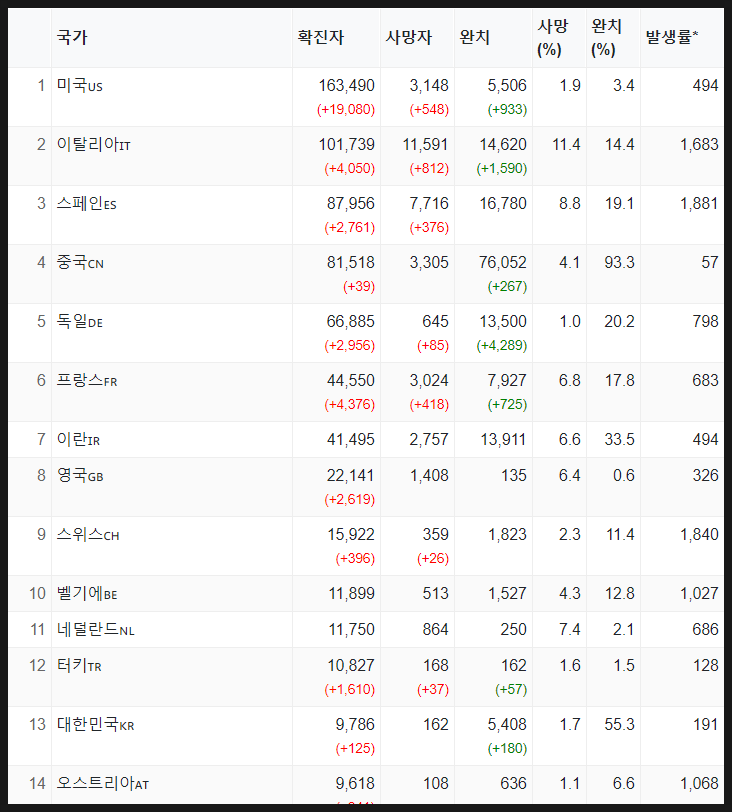
Task: Click the 완치 (%) column header
Action: pyautogui.click(x=606, y=38)
